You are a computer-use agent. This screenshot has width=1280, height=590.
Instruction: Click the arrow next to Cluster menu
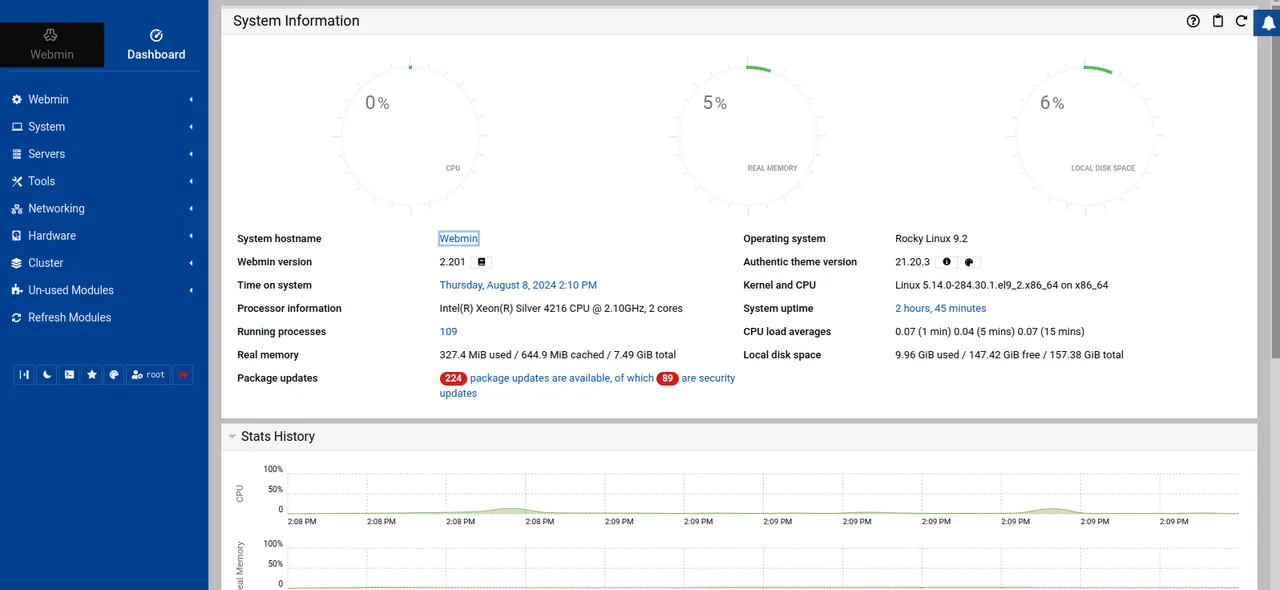point(190,263)
